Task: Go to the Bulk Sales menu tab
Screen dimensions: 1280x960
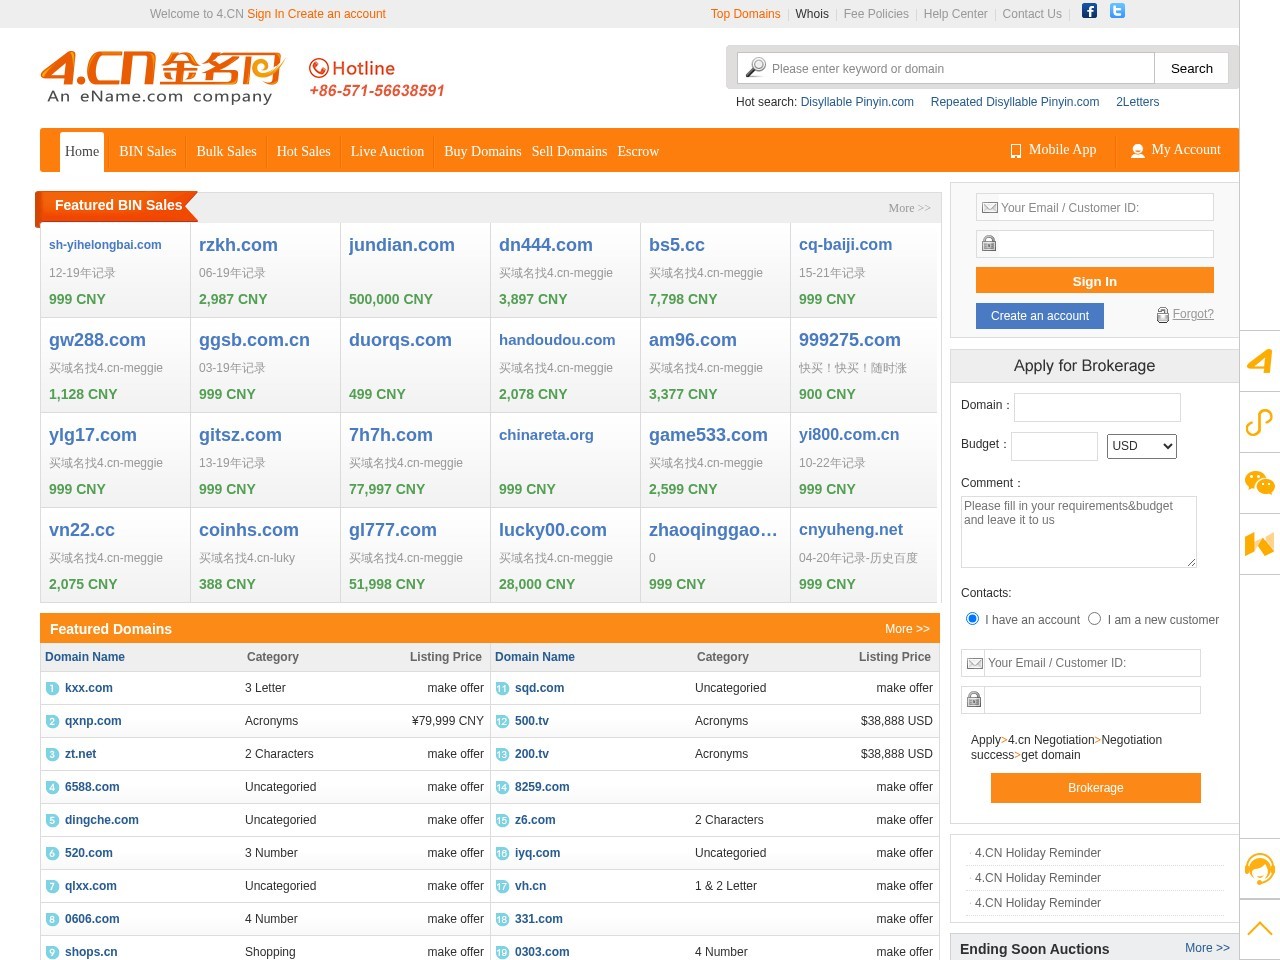Action: point(226,152)
